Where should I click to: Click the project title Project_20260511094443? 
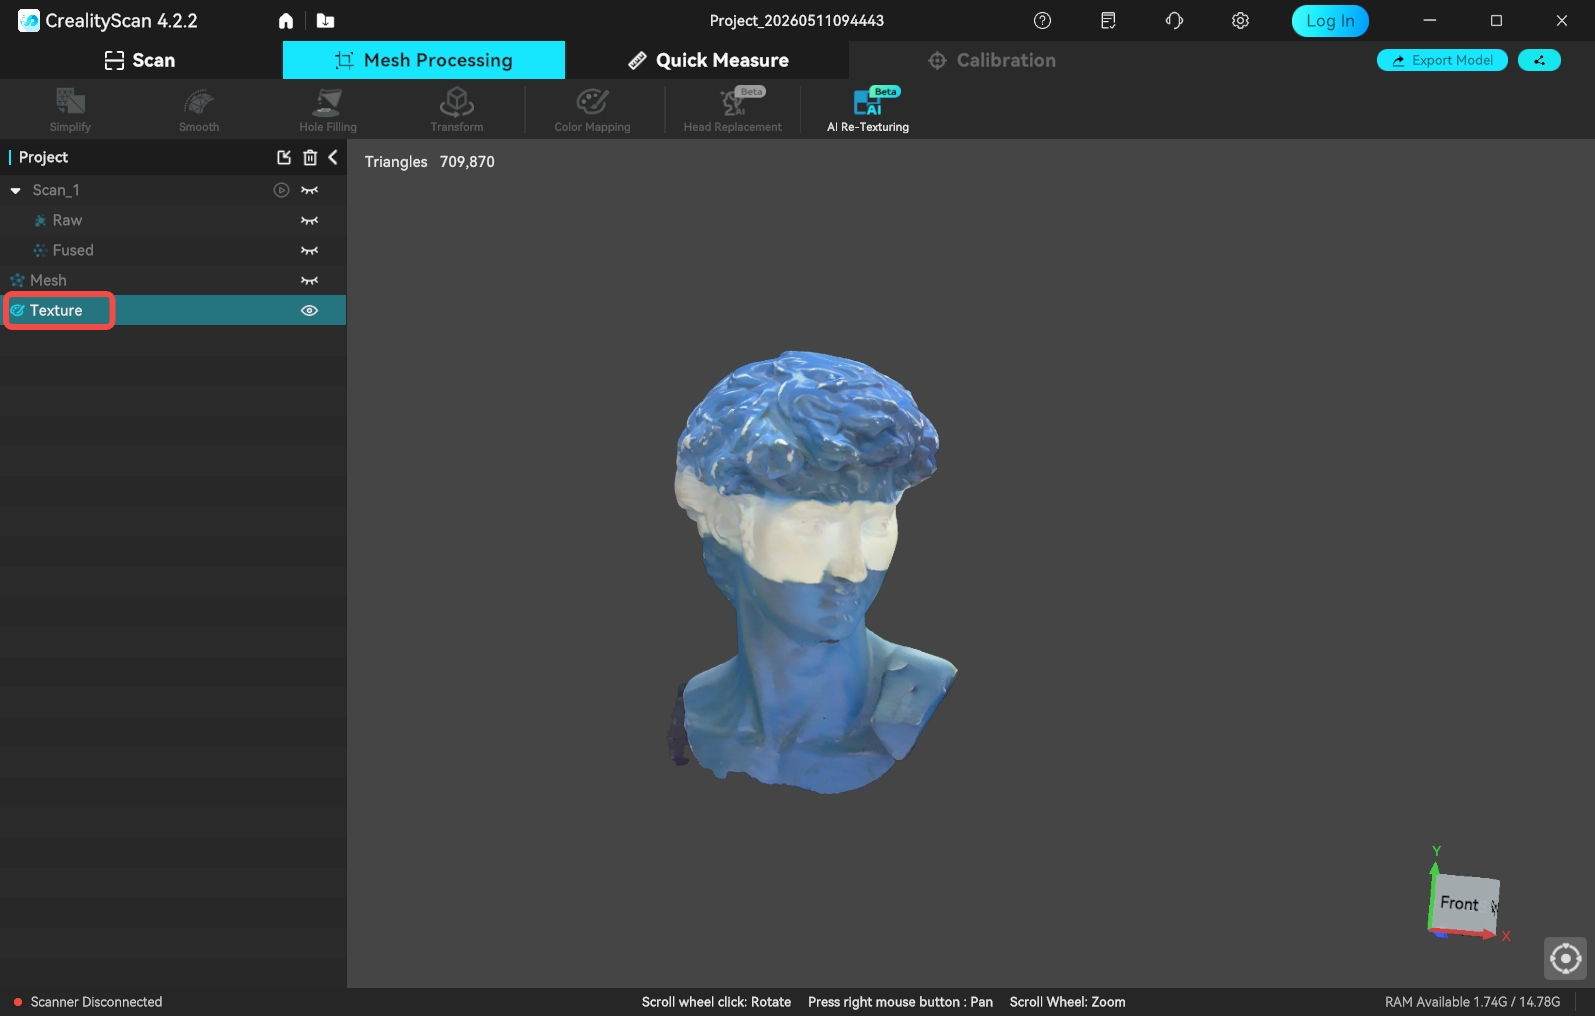(797, 21)
